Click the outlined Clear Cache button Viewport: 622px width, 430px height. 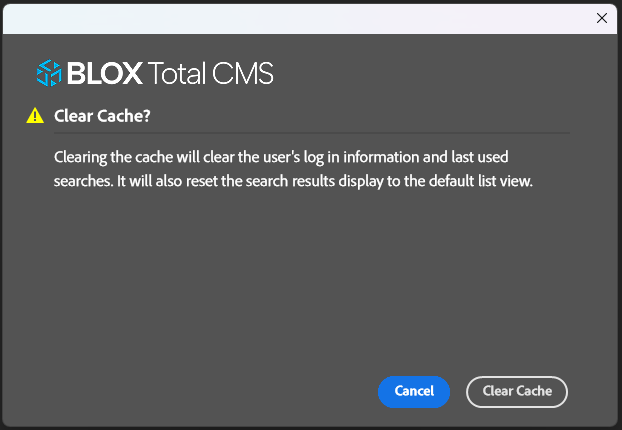point(516,391)
